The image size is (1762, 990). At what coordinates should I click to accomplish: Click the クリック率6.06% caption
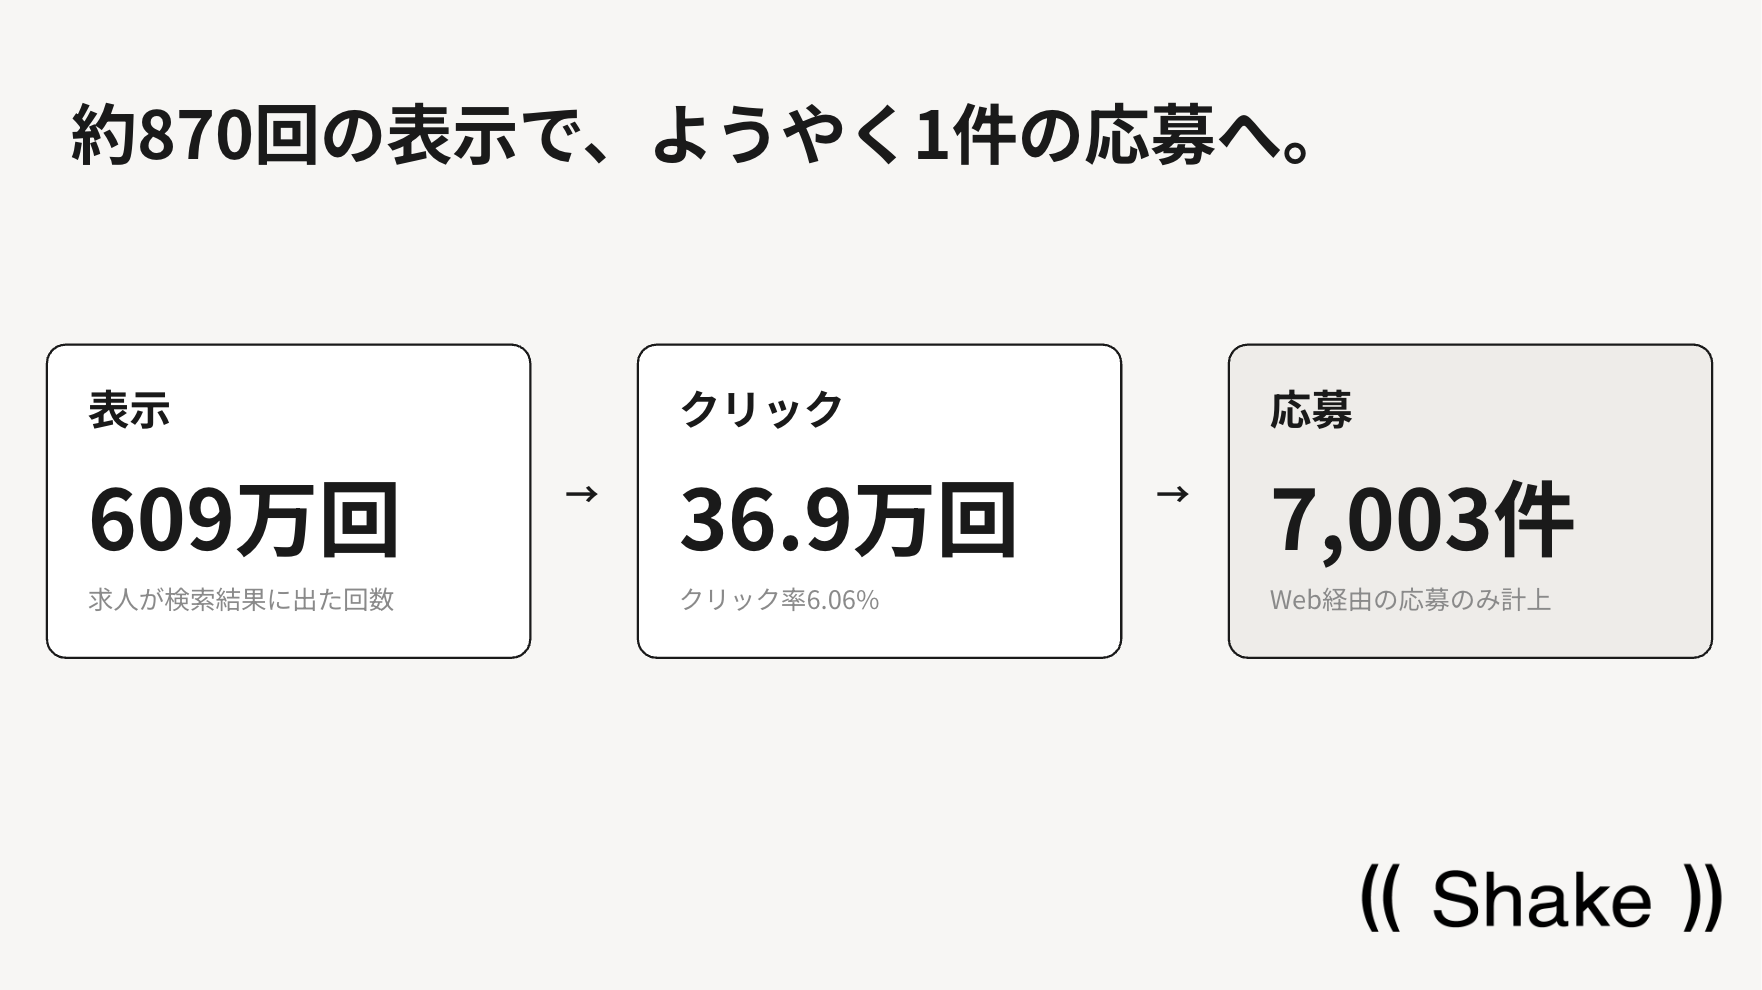(x=779, y=600)
